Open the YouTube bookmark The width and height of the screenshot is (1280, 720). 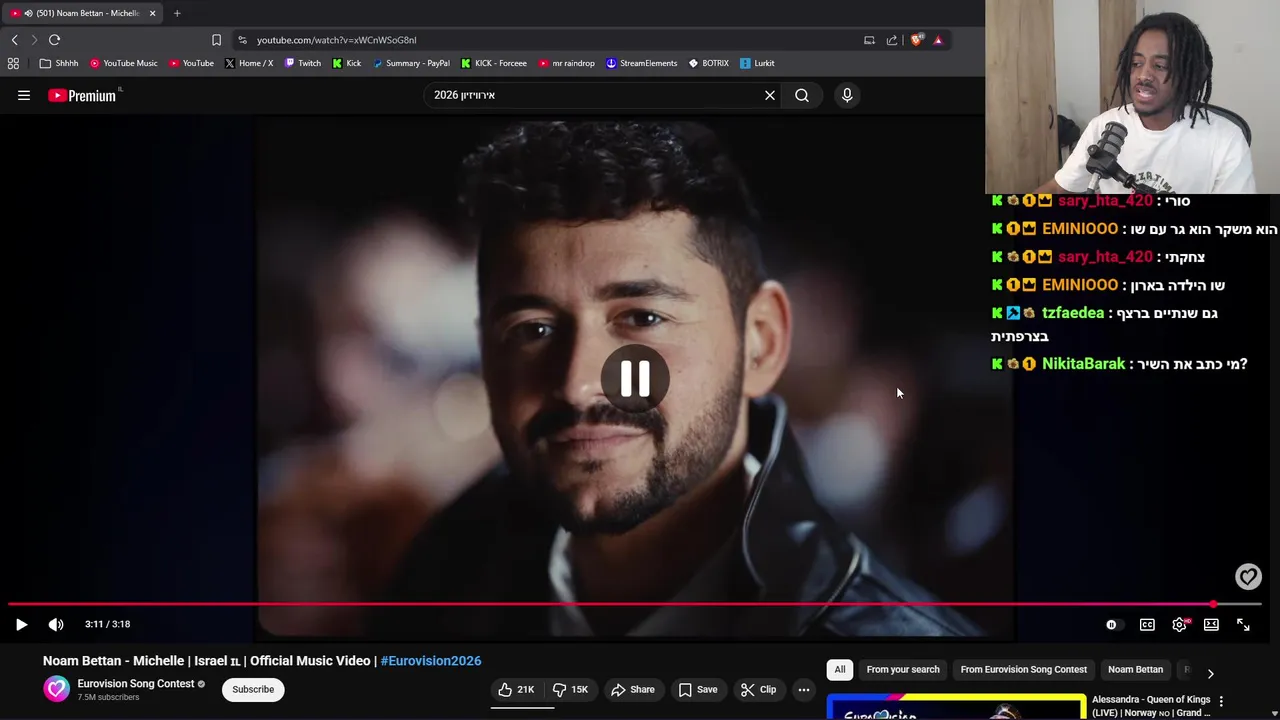[191, 63]
